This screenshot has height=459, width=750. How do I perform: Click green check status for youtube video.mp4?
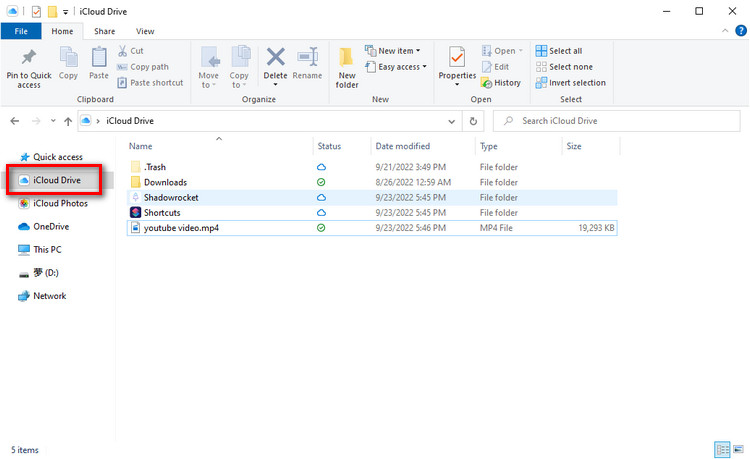click(321, 228)
